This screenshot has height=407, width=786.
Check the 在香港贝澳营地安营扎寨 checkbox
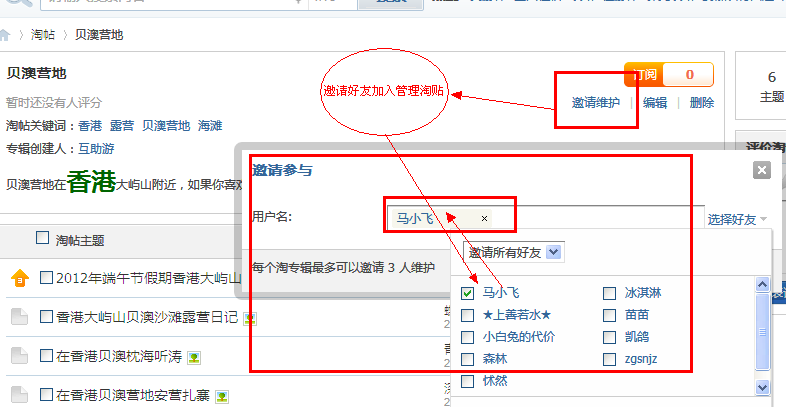tap(46, 394)
